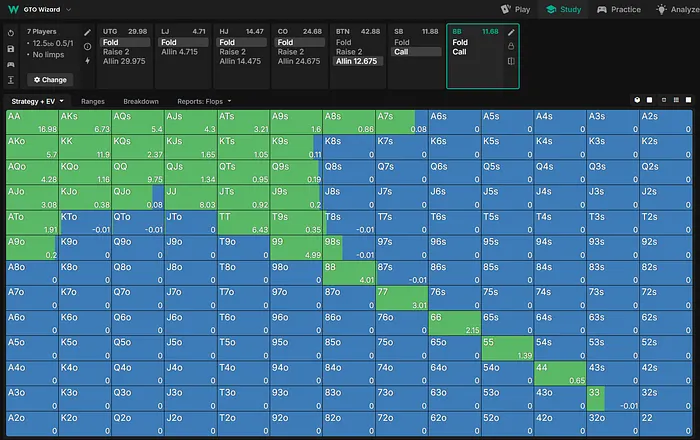Click the BB panel pencil edit icon
Screen dimensions: 700x440
point(511,33)
